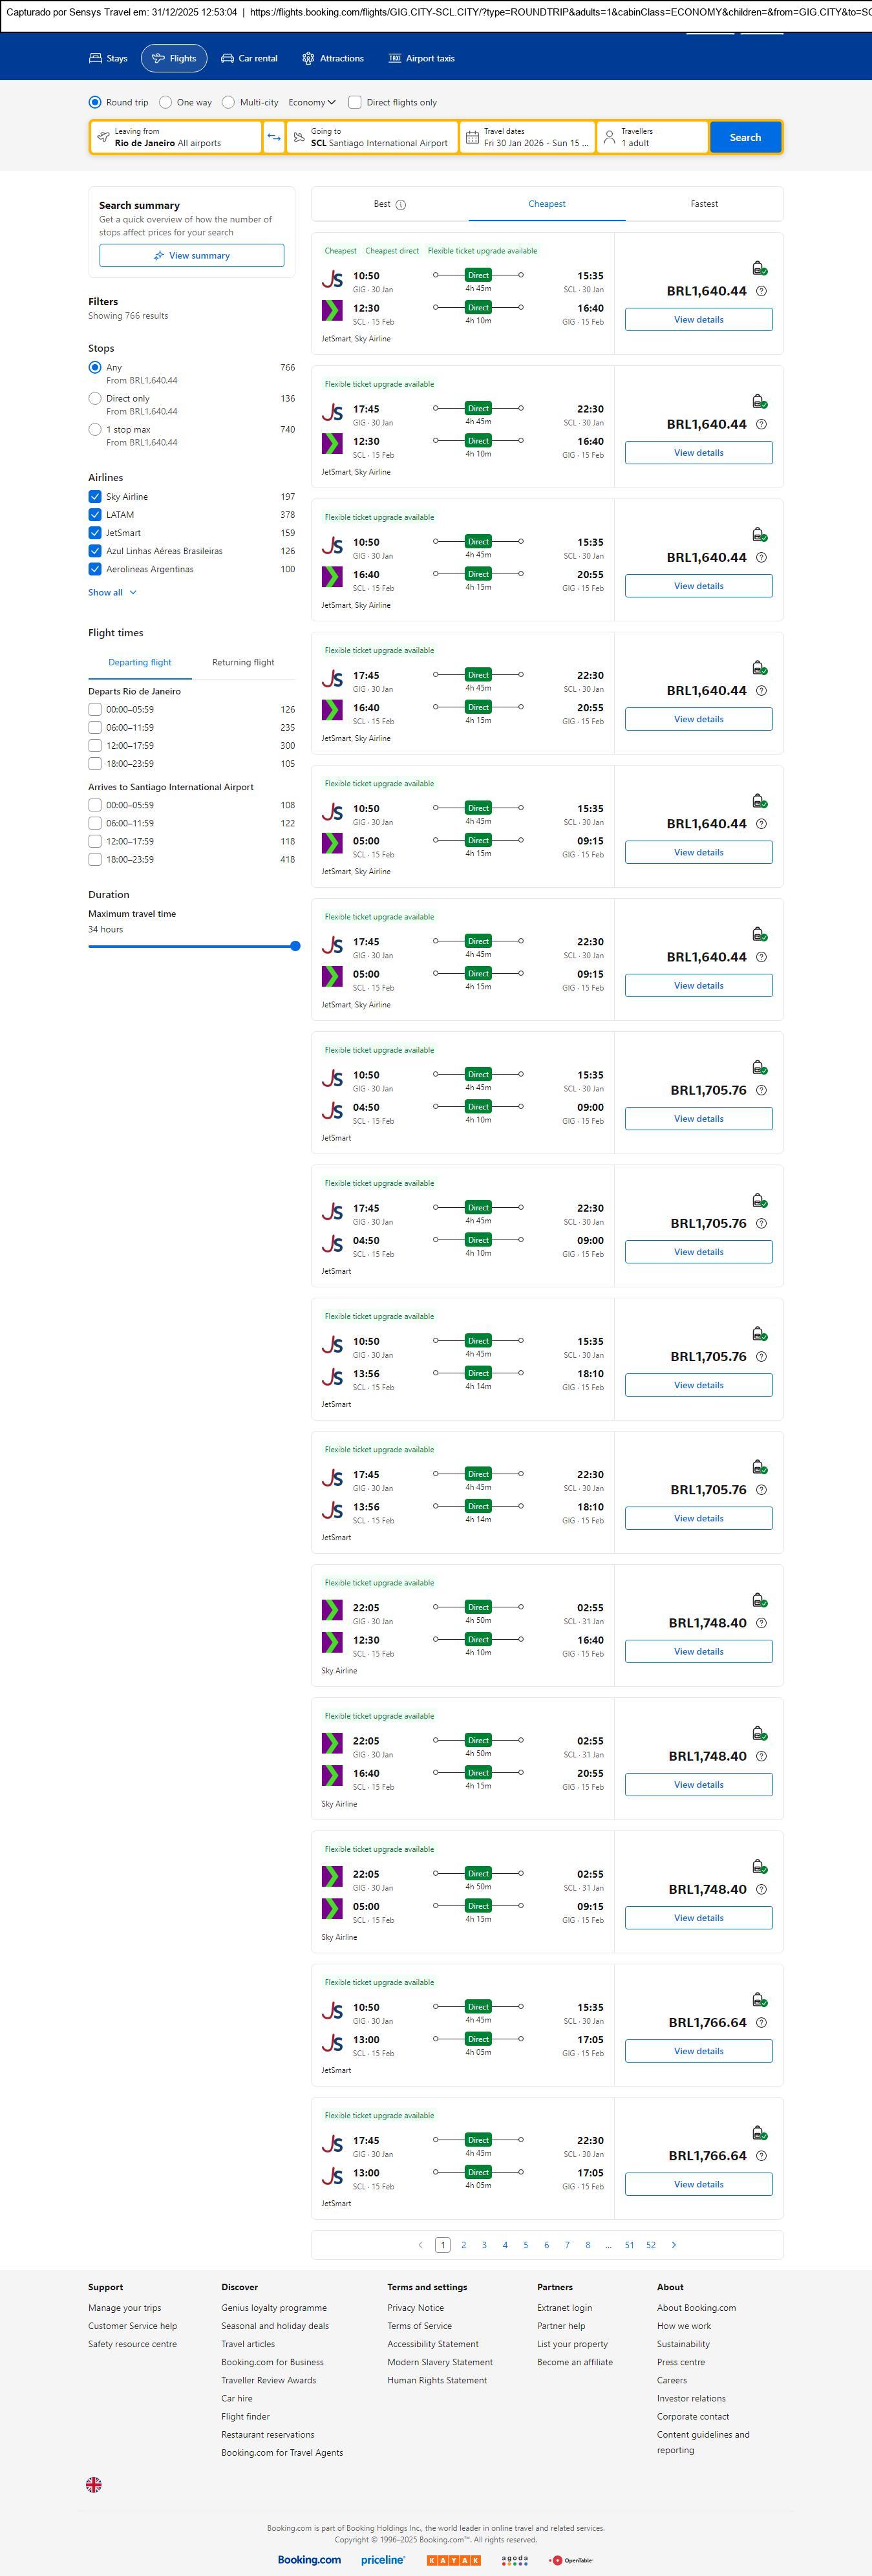872x2576 pixels.
Task: Click the calendar icon in Travel dates field
Action: (x=472, y=137)
